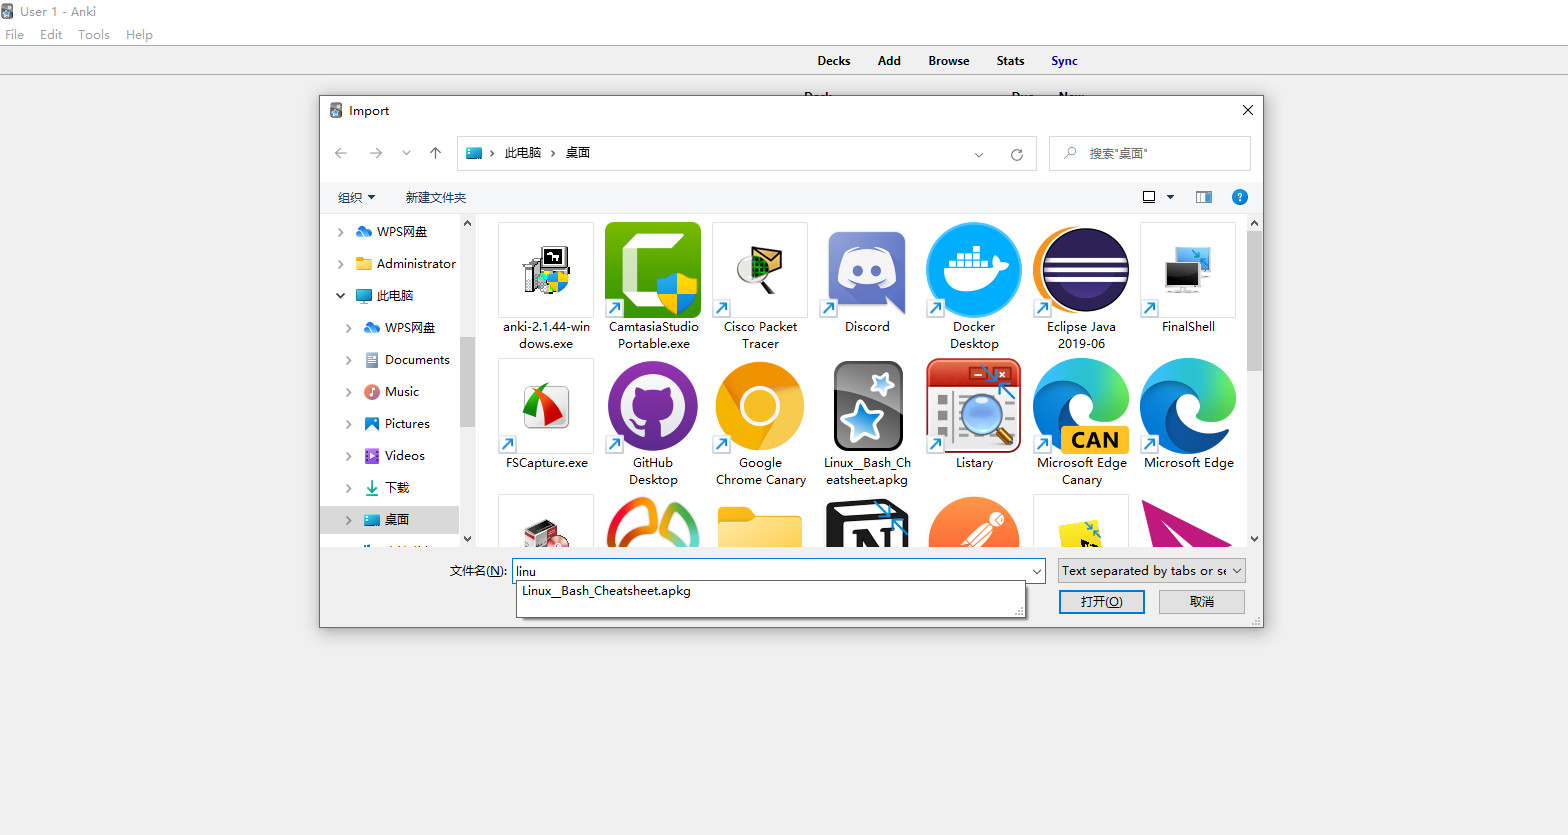Click 此电脑 in the address breadcrumb
This screenshot has width=1568, height=835.
pos(523,153)
